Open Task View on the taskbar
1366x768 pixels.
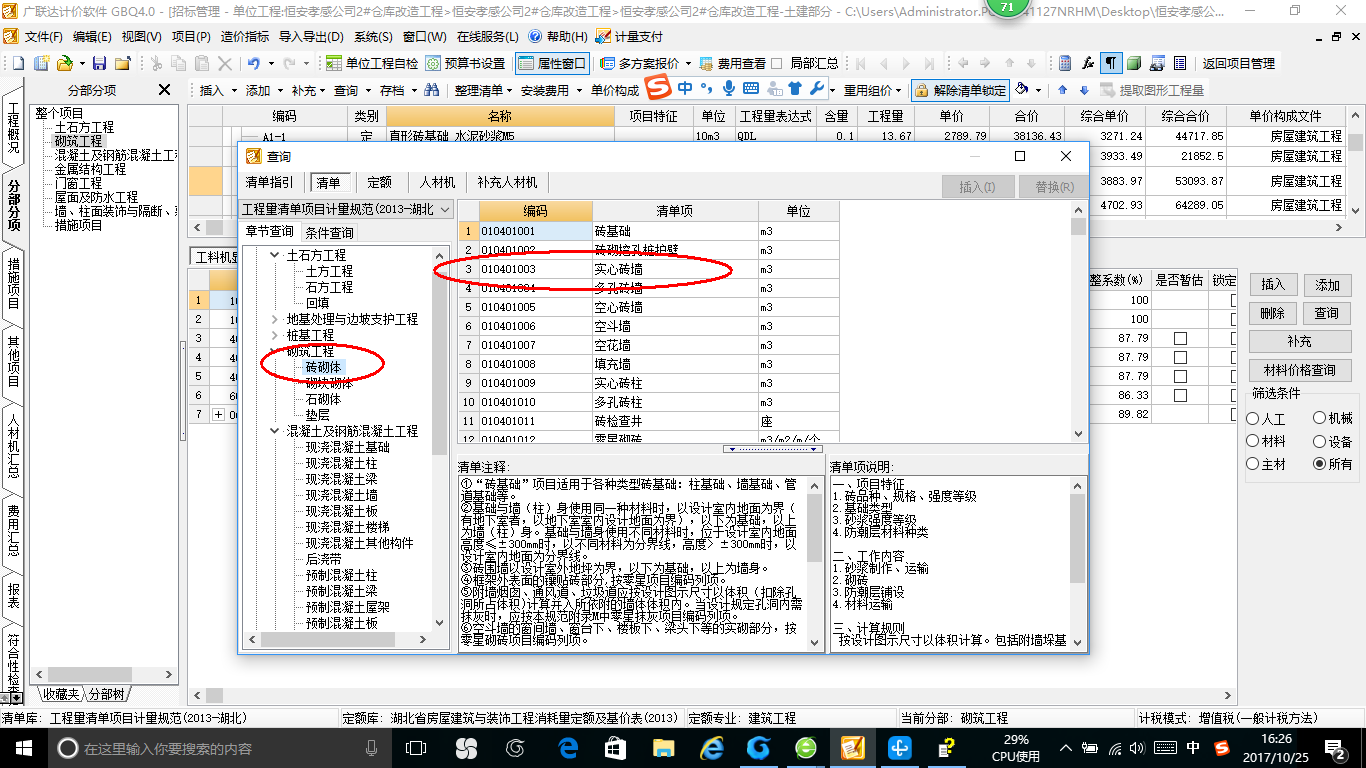point(417,748)
